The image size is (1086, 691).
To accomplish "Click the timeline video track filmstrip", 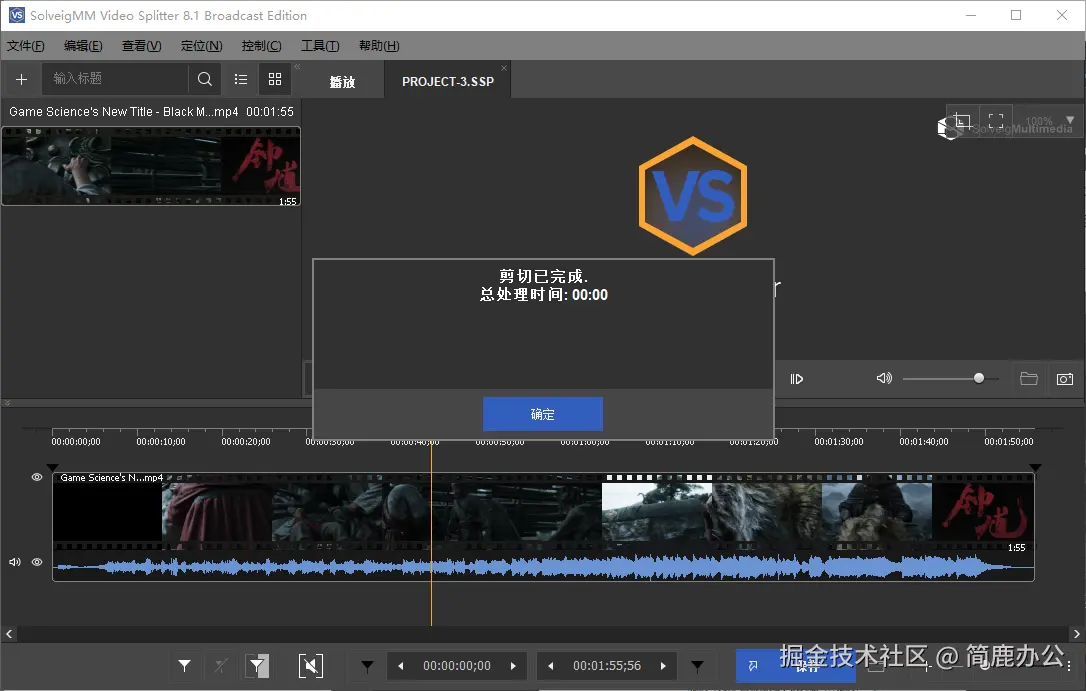I will pyautogui.click(x=543, y=512).
